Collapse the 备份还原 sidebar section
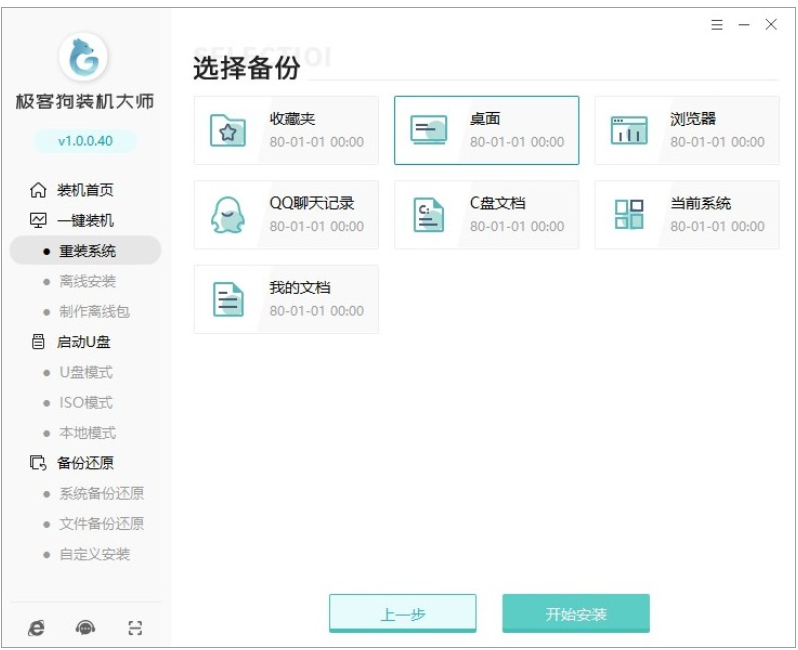Image resolution: width=798 pixels, height=650 pixels. tap(84, 463)
